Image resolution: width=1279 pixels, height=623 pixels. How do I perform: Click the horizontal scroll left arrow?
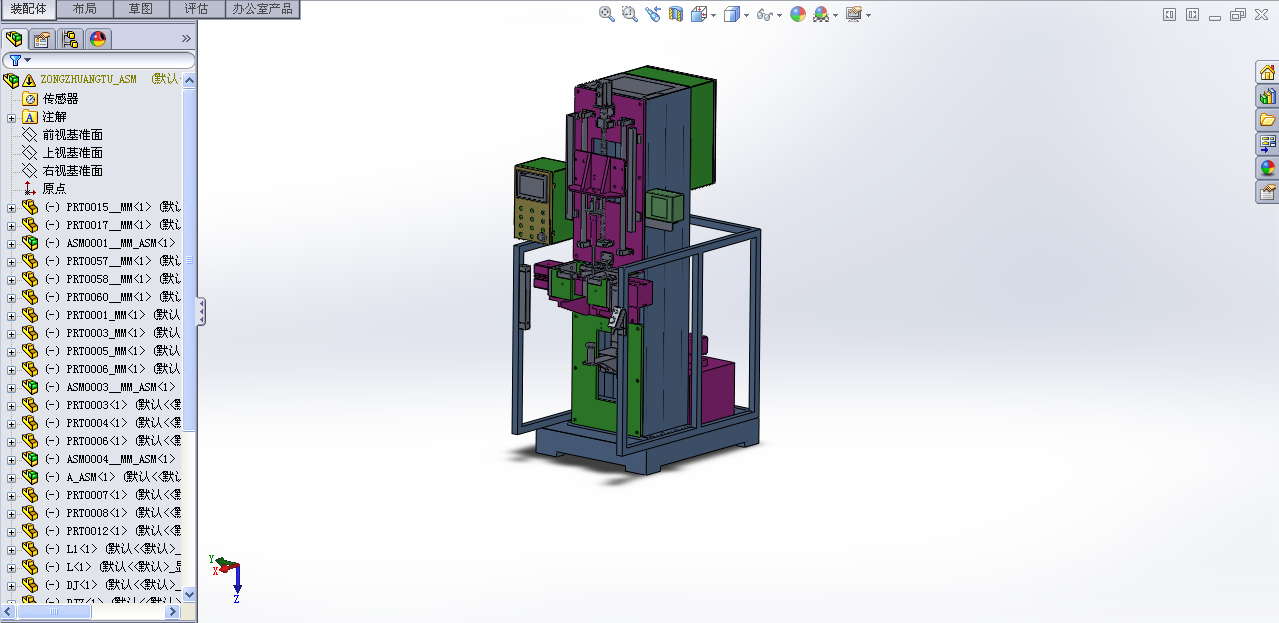click(x=8, y=611)
